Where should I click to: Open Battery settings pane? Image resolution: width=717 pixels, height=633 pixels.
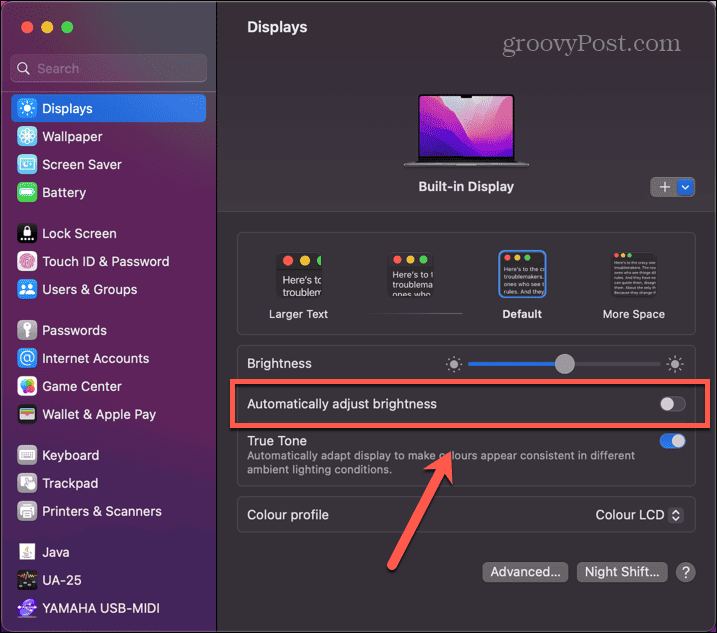108,192
